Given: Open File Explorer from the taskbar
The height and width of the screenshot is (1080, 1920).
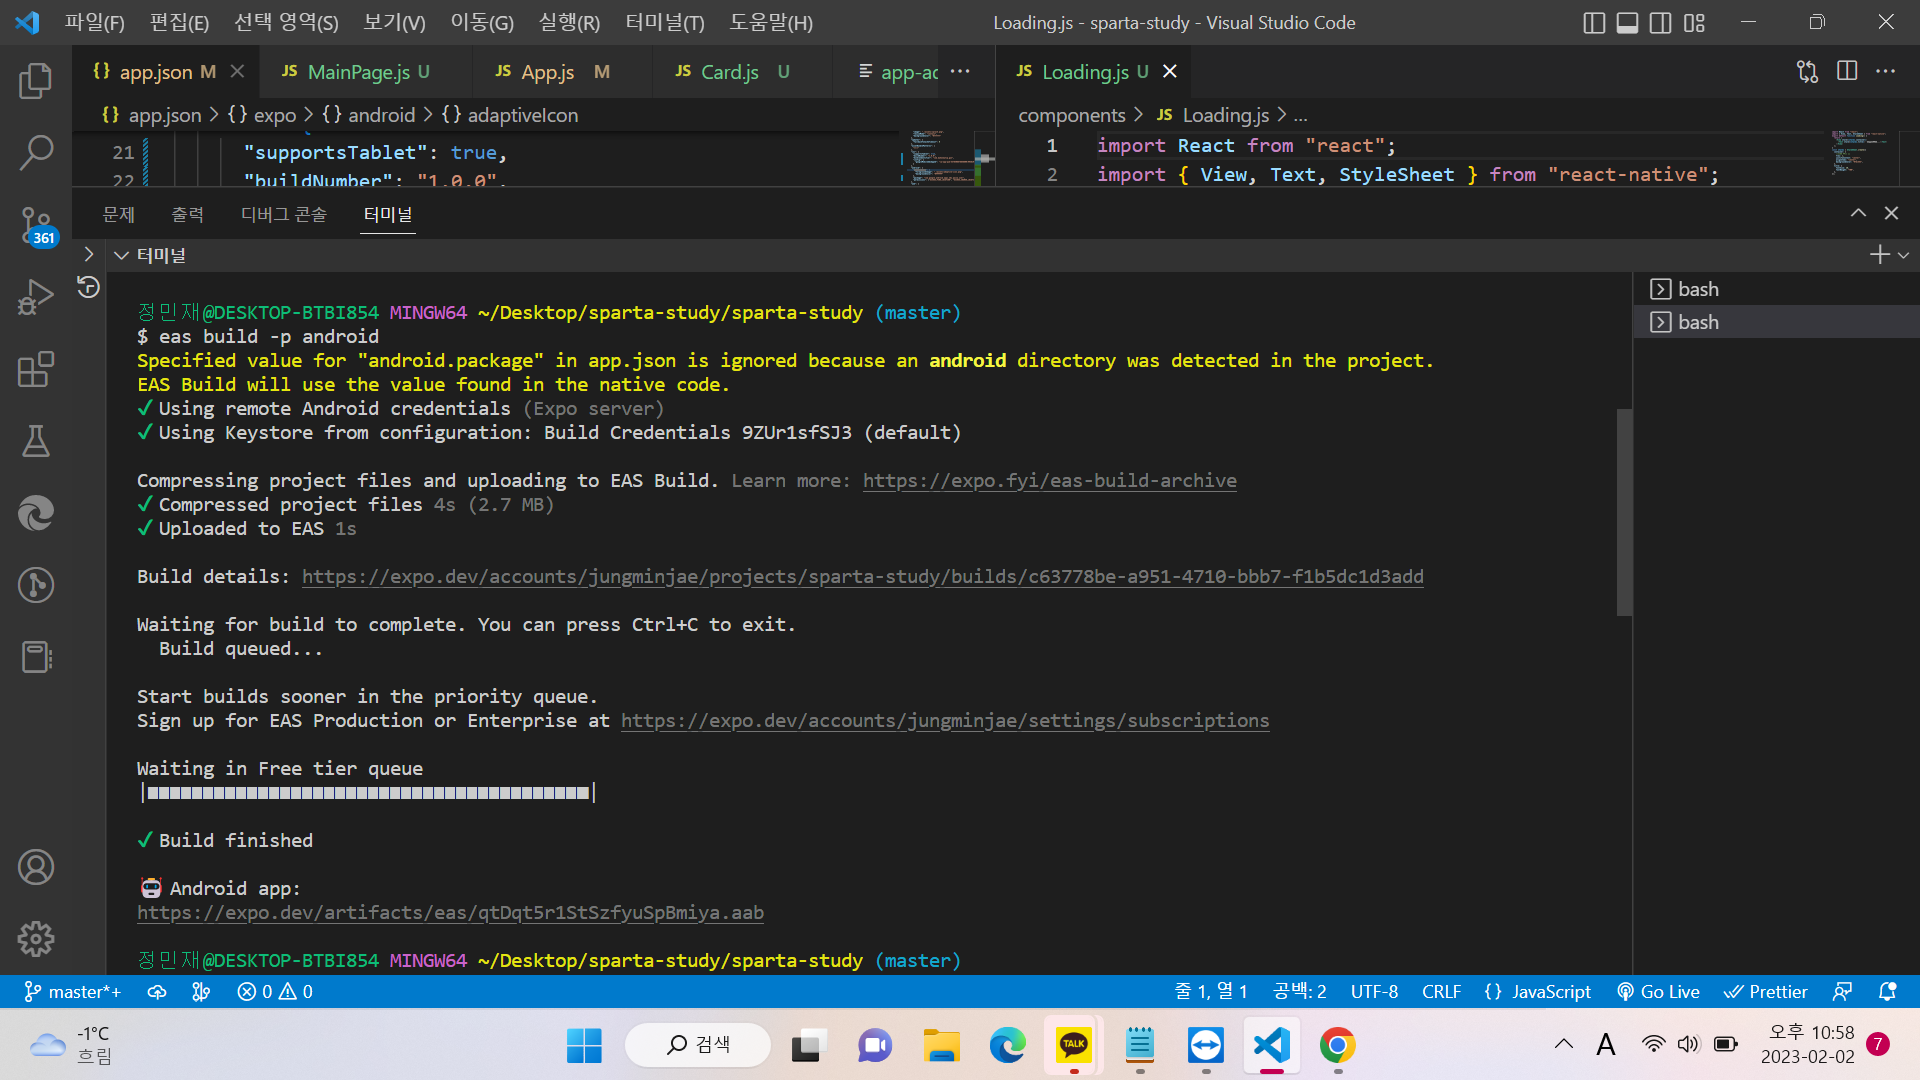Looking at the screenshot, I should pos(941,1045).
